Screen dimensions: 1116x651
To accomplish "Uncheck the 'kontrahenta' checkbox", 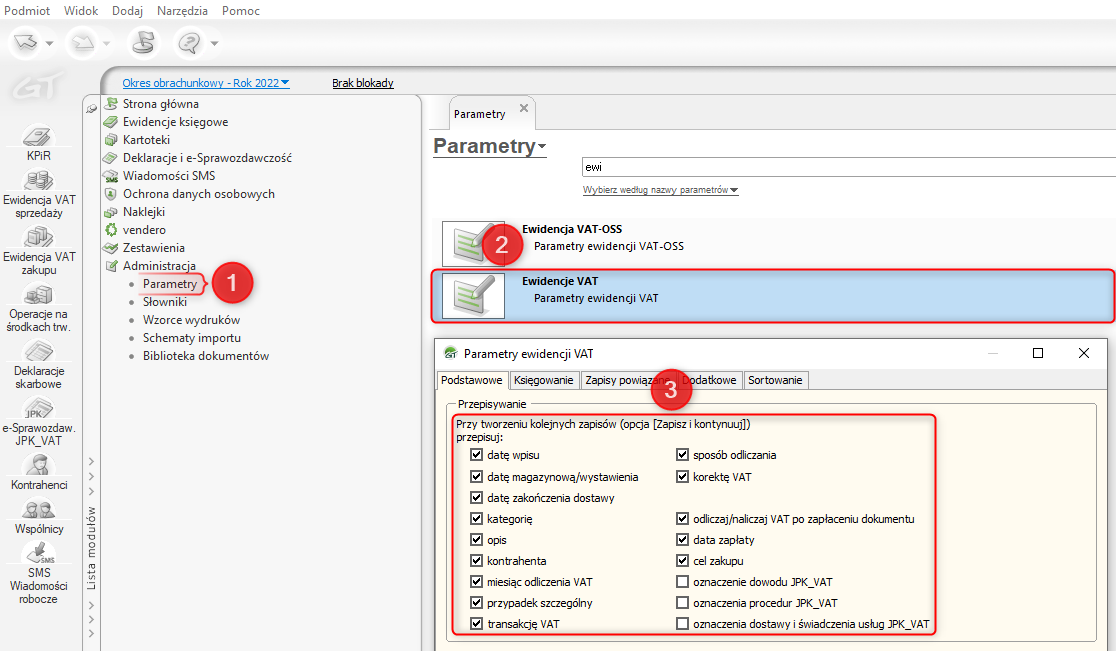I will pyautogui.click(x=477, y=561).
